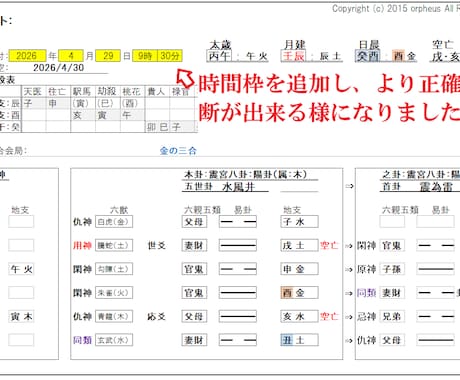The width and height of the screenshot is (460, 380).
Task: Select the 白虎(金) six-beast cell
Action: [x=114, y=222]
